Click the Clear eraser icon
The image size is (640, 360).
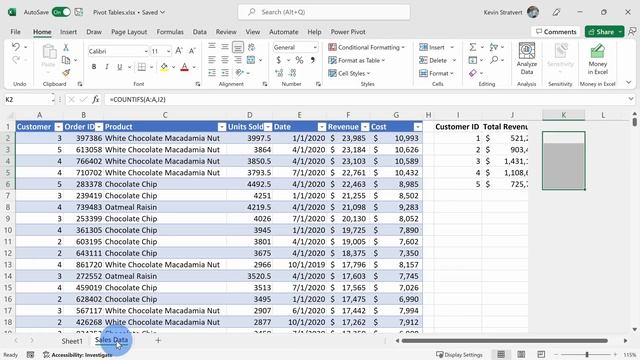pyautogui.click(x=473, y=73)
